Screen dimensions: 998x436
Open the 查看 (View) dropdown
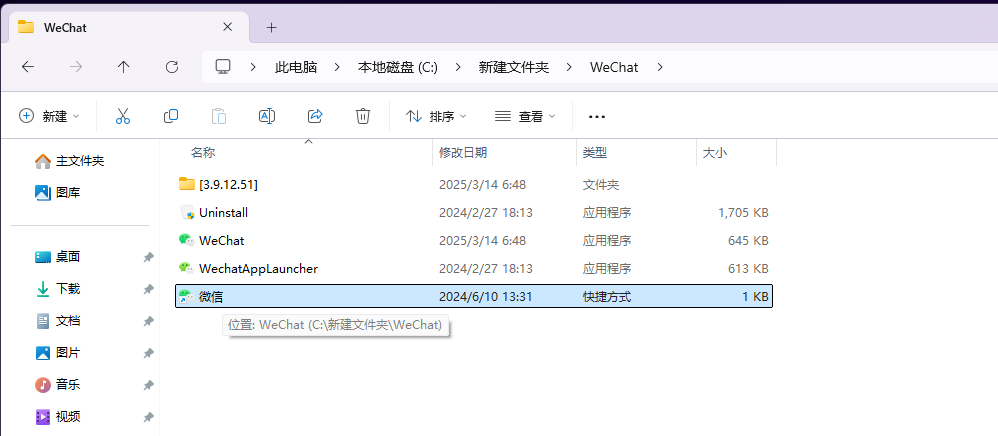coord(526,116)
